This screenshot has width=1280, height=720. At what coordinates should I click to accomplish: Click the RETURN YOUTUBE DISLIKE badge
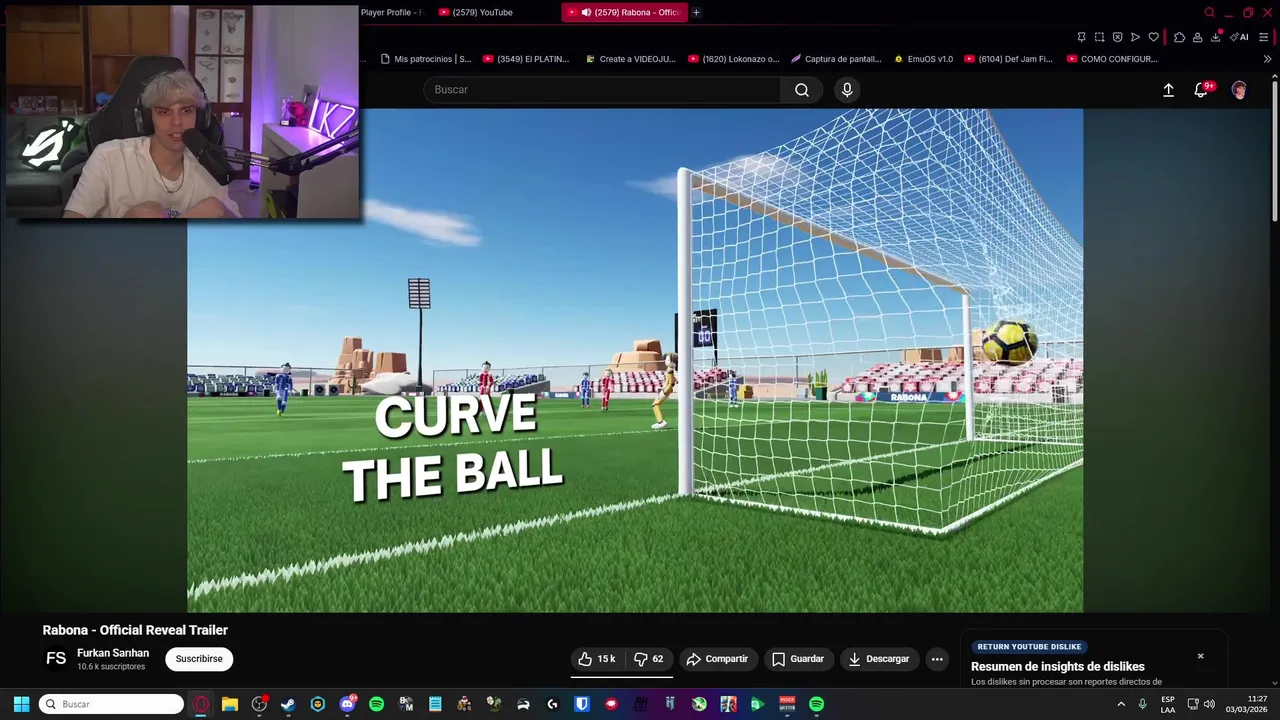[1029, 647]
